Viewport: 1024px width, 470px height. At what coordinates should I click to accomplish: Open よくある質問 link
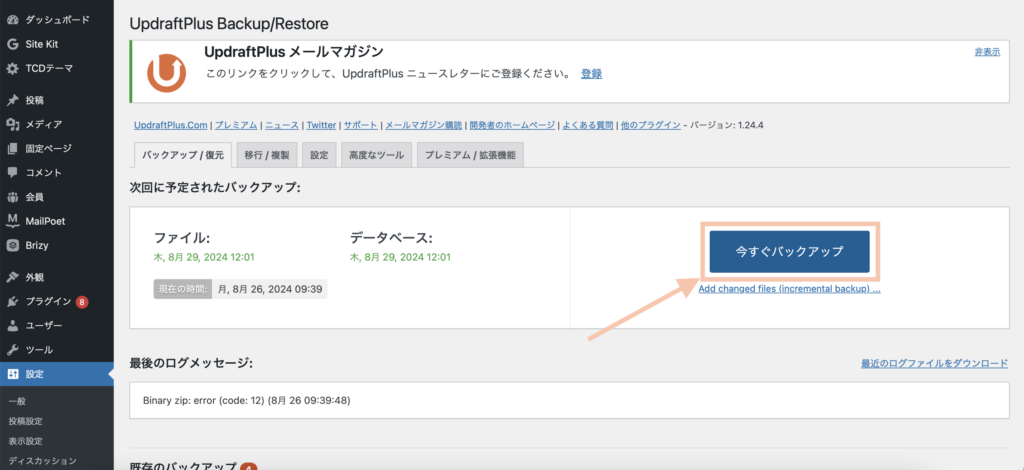tap(588, 125)
